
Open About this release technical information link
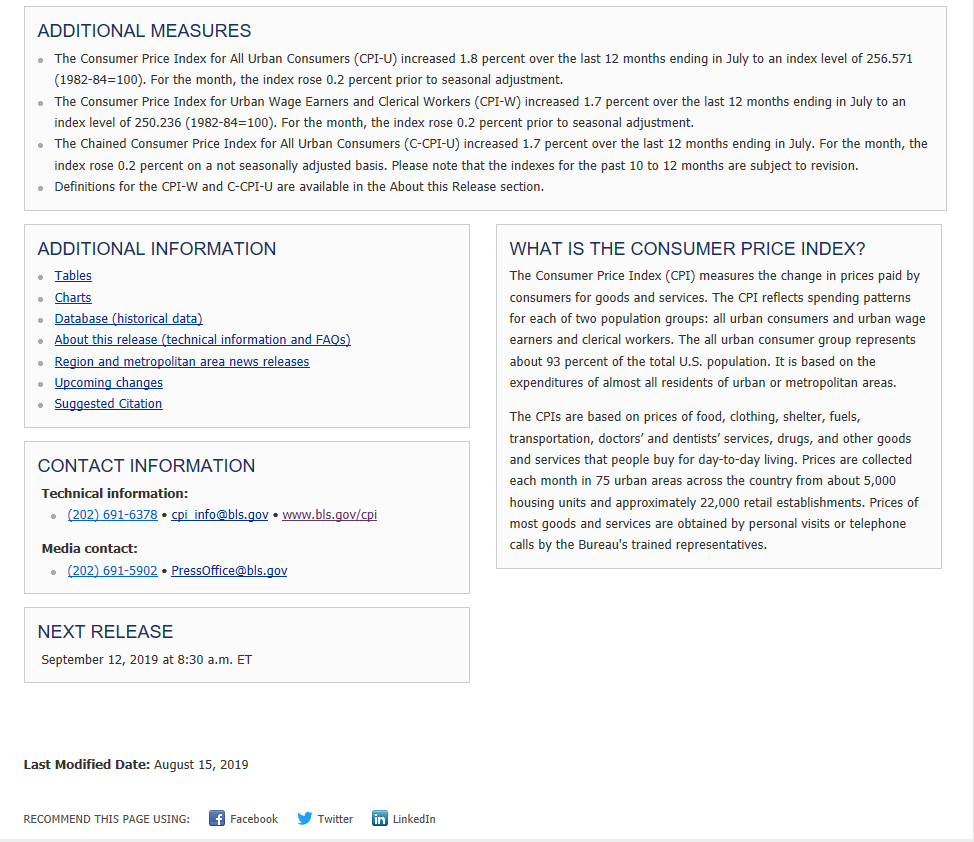click(x=202, y=340)
